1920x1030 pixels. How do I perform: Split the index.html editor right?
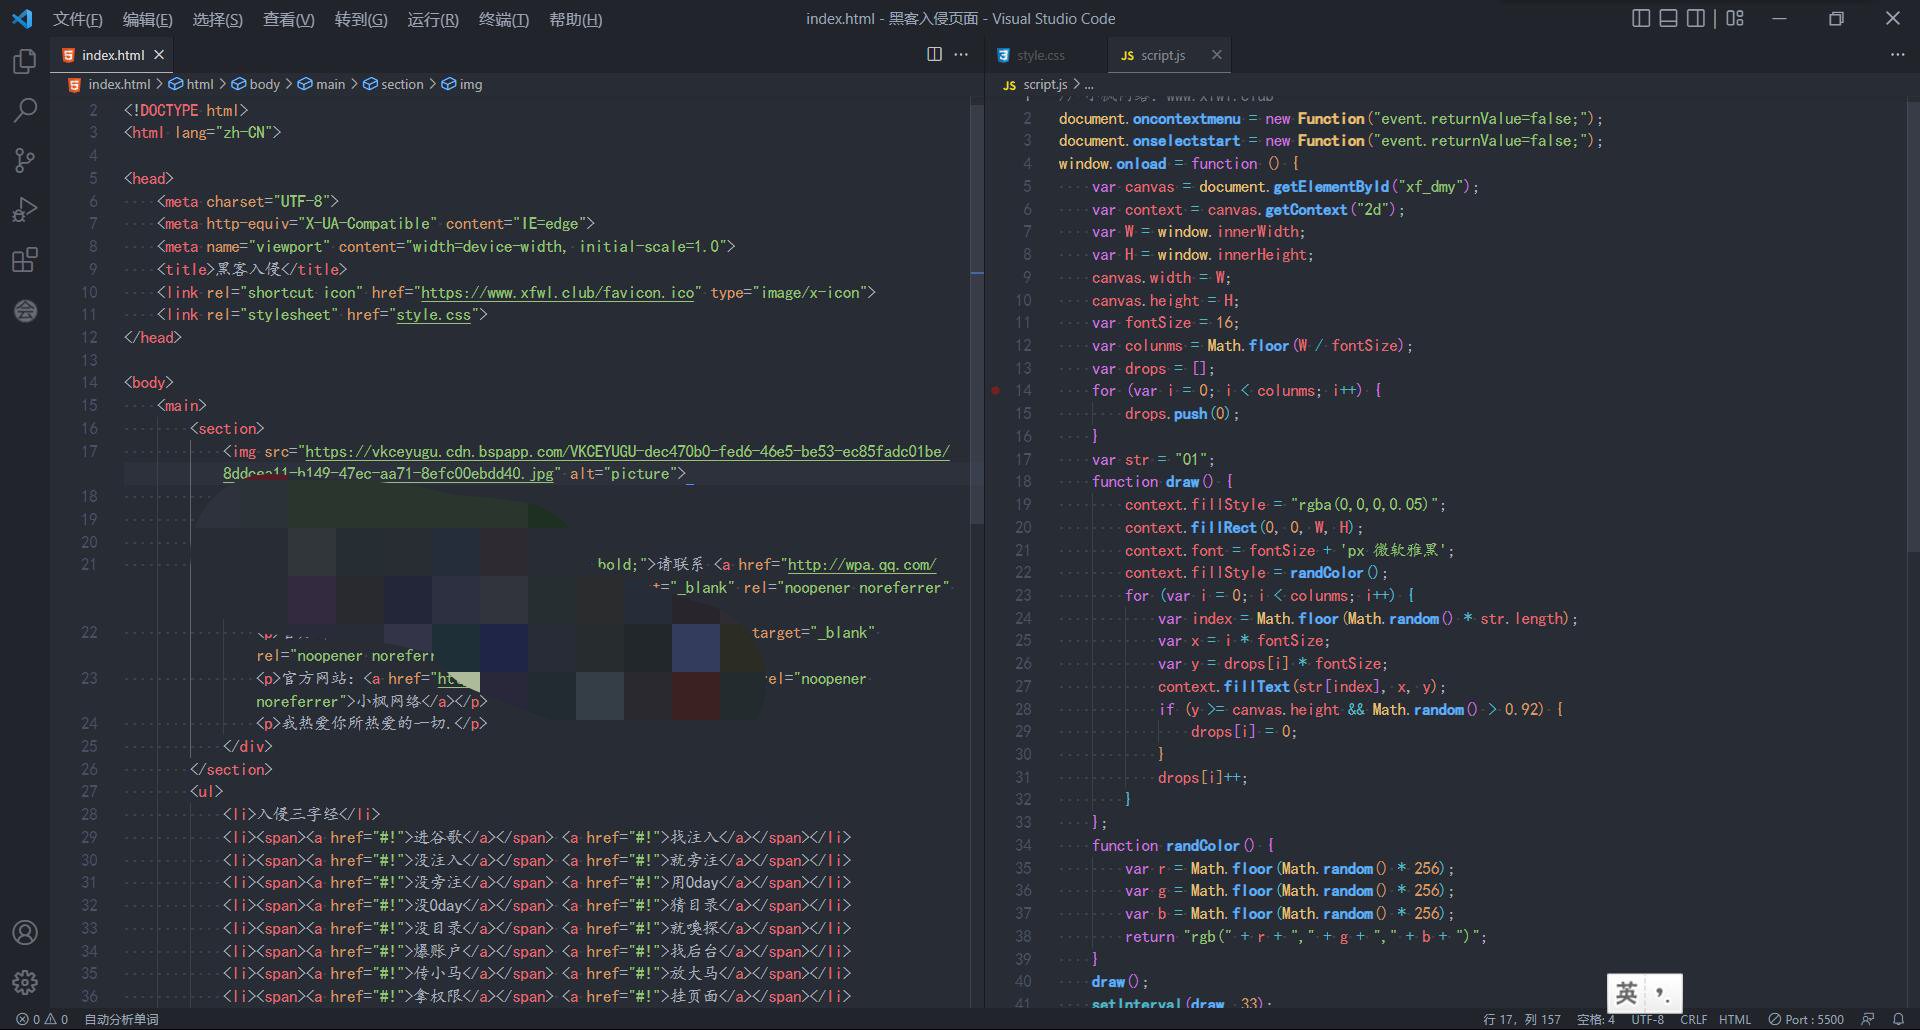[934, 55]
